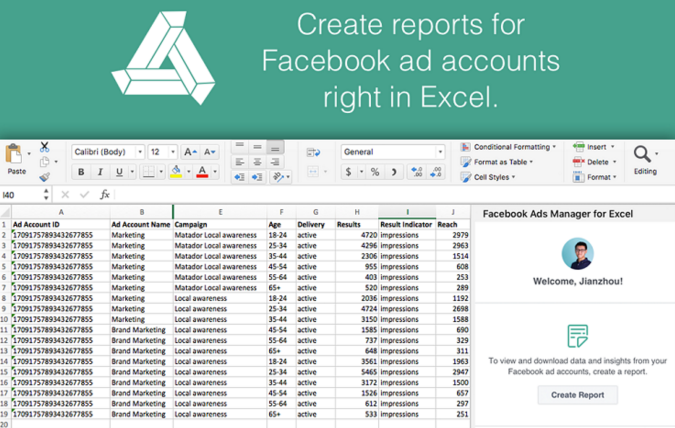Toggle Underline formatting
The height and width of the screenshot is (428, 675).
[x=119, y=172]
